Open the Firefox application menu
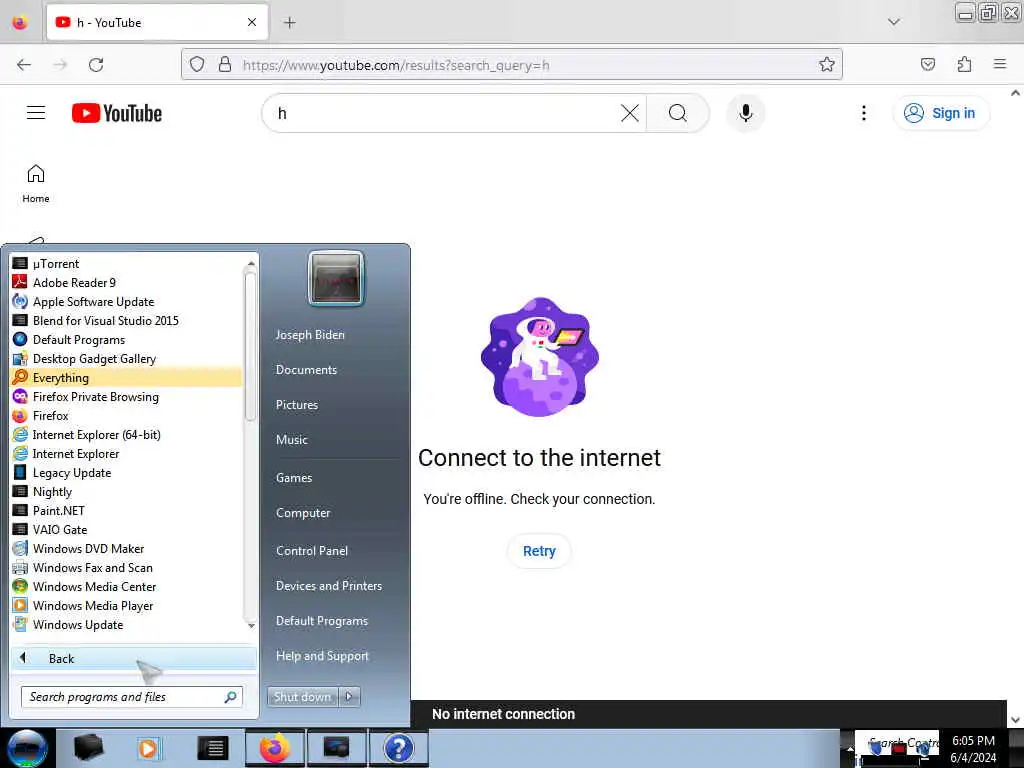The width and height of the screenshot is (1024, 768). click(999, 65)
